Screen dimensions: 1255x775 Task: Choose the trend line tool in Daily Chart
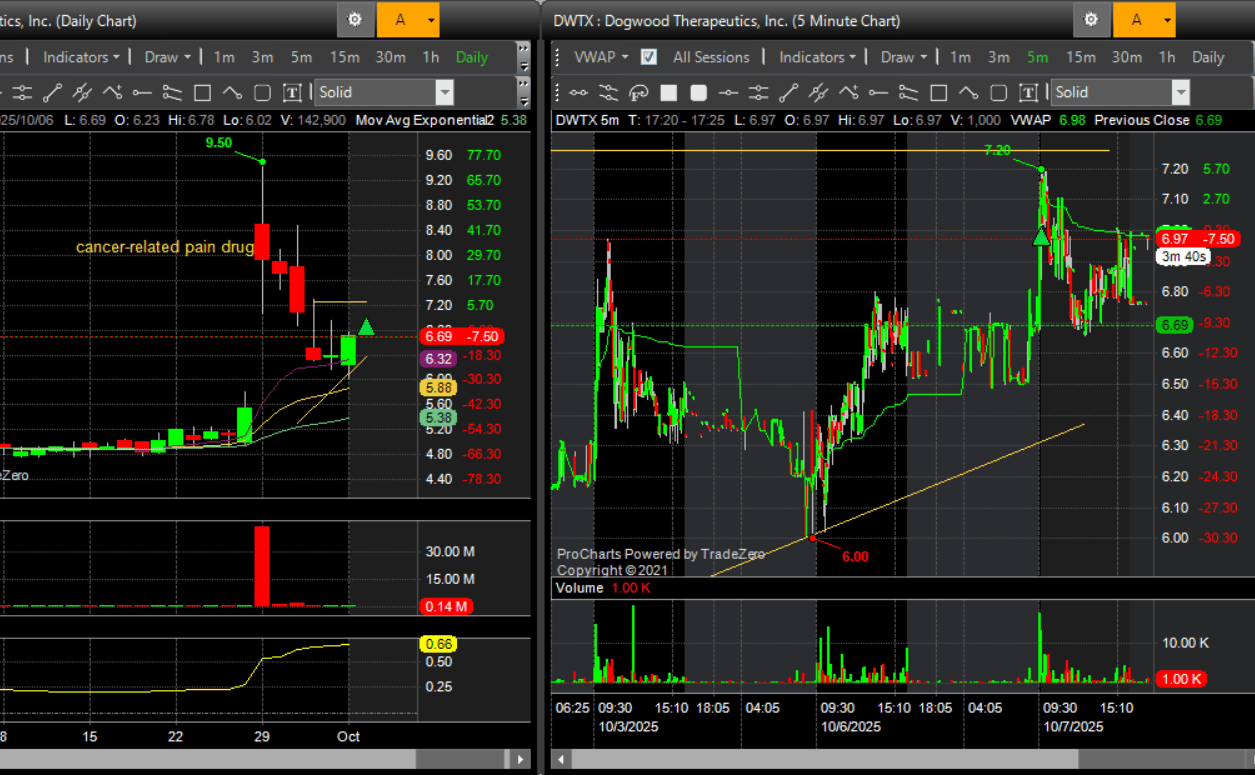click(52, 93)
